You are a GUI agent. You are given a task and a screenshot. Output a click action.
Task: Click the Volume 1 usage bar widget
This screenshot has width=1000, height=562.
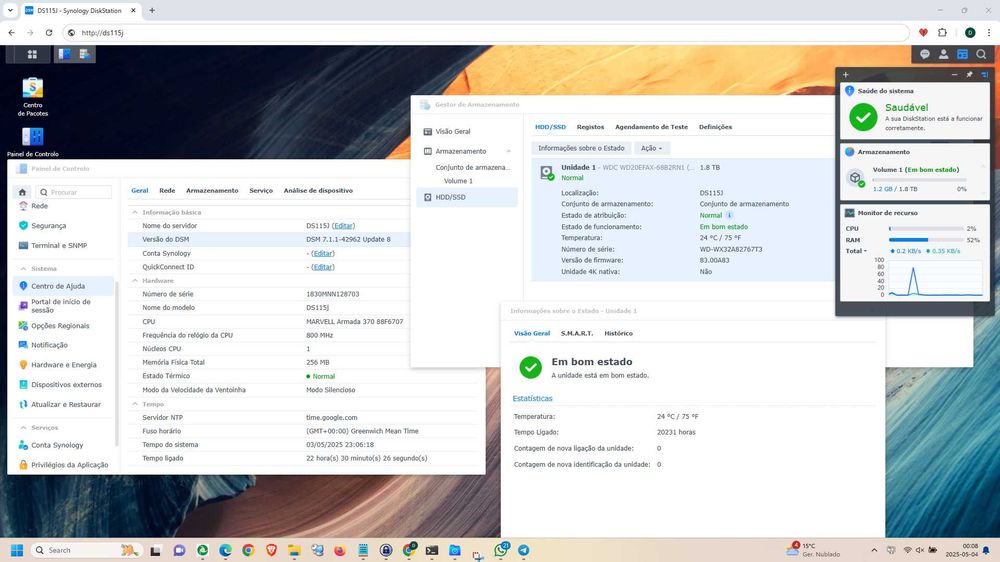pos(919,180)
